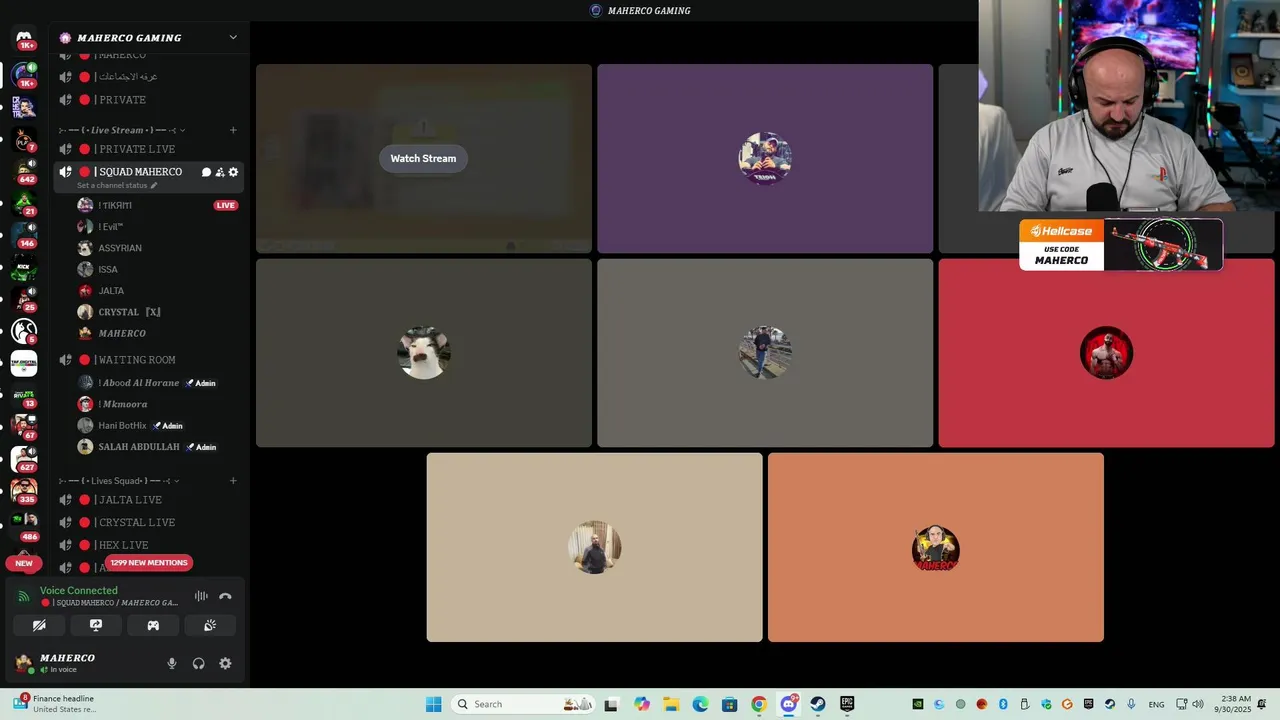Viewport: 1280px width, 720px height.
Task: Open Google Chrome from taskbar
Action: pos(759,704)
